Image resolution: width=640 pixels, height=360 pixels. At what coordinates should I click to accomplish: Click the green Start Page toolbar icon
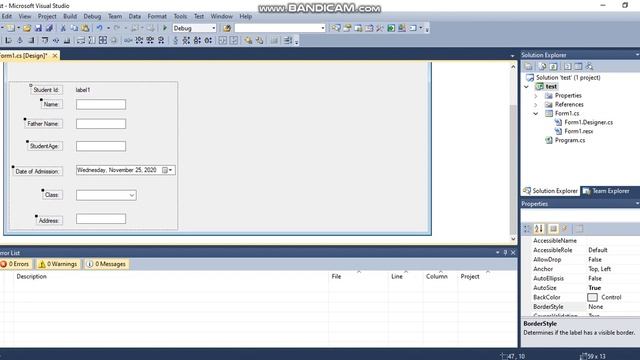[391, 28]
